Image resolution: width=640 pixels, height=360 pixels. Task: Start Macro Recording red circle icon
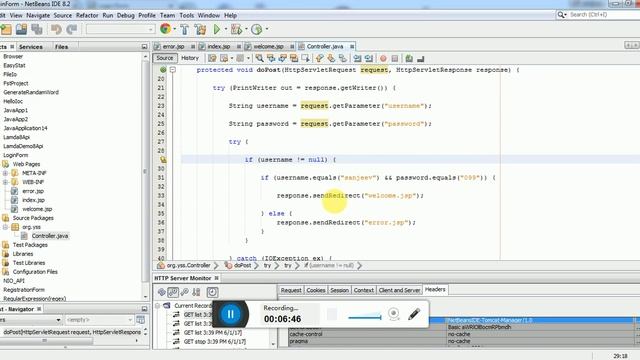[383, 58]
